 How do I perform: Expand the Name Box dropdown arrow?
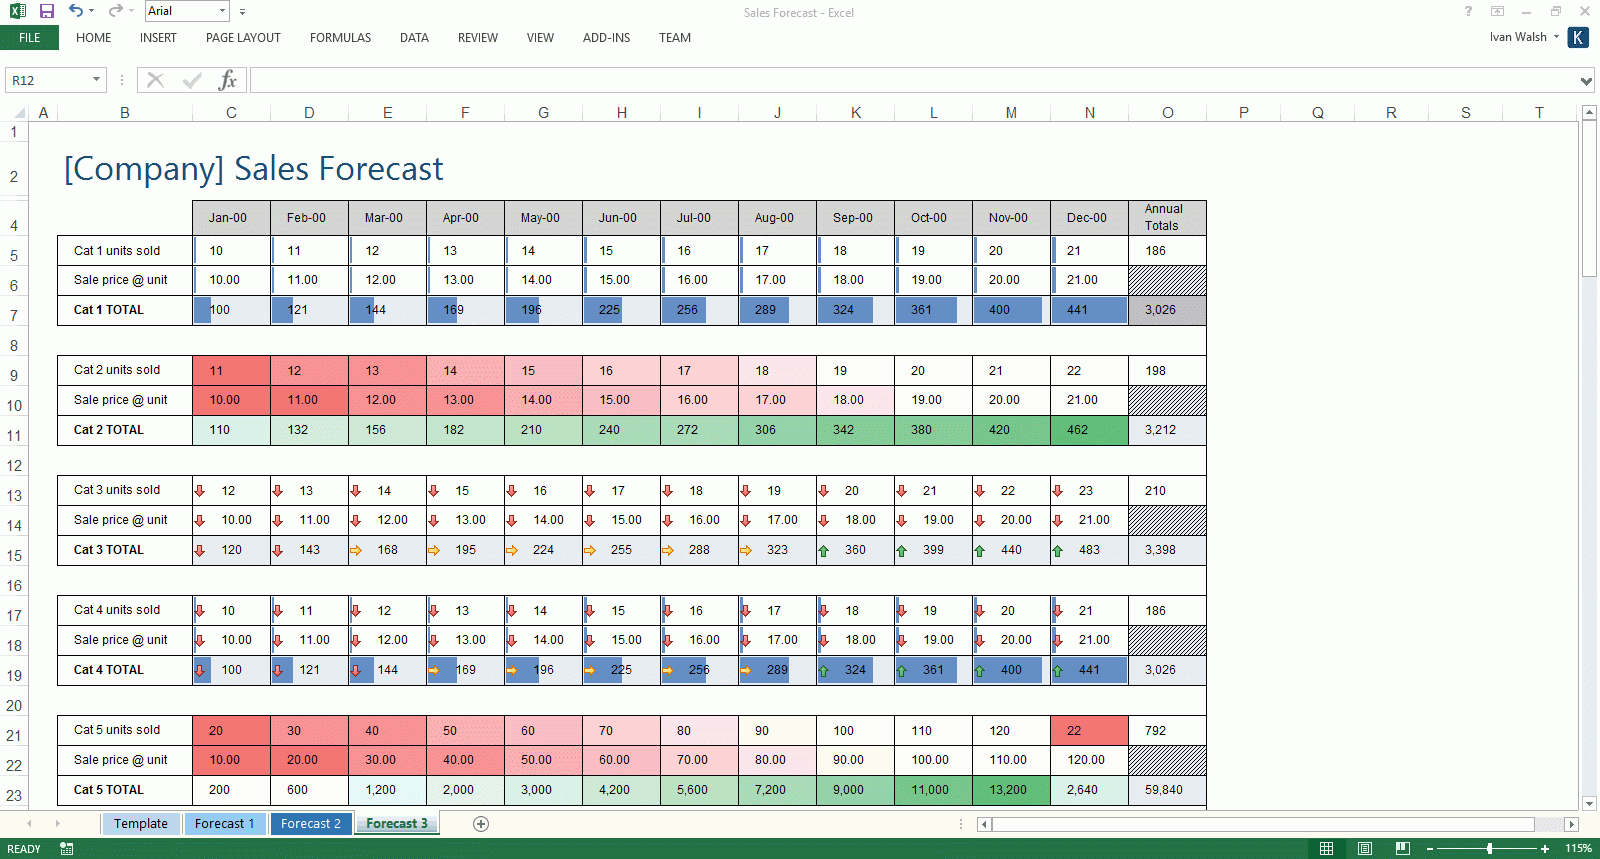point(96,80)
